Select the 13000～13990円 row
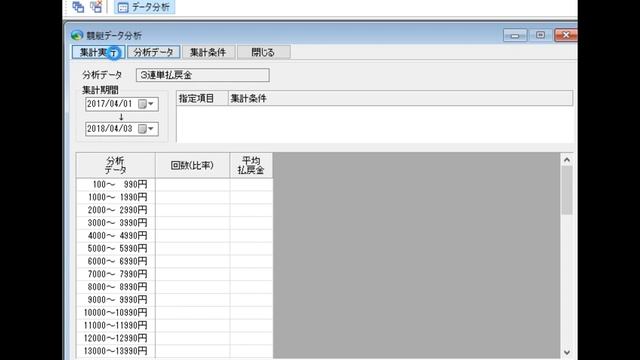The width and height of the screenshot is (640, 360). 174,351
